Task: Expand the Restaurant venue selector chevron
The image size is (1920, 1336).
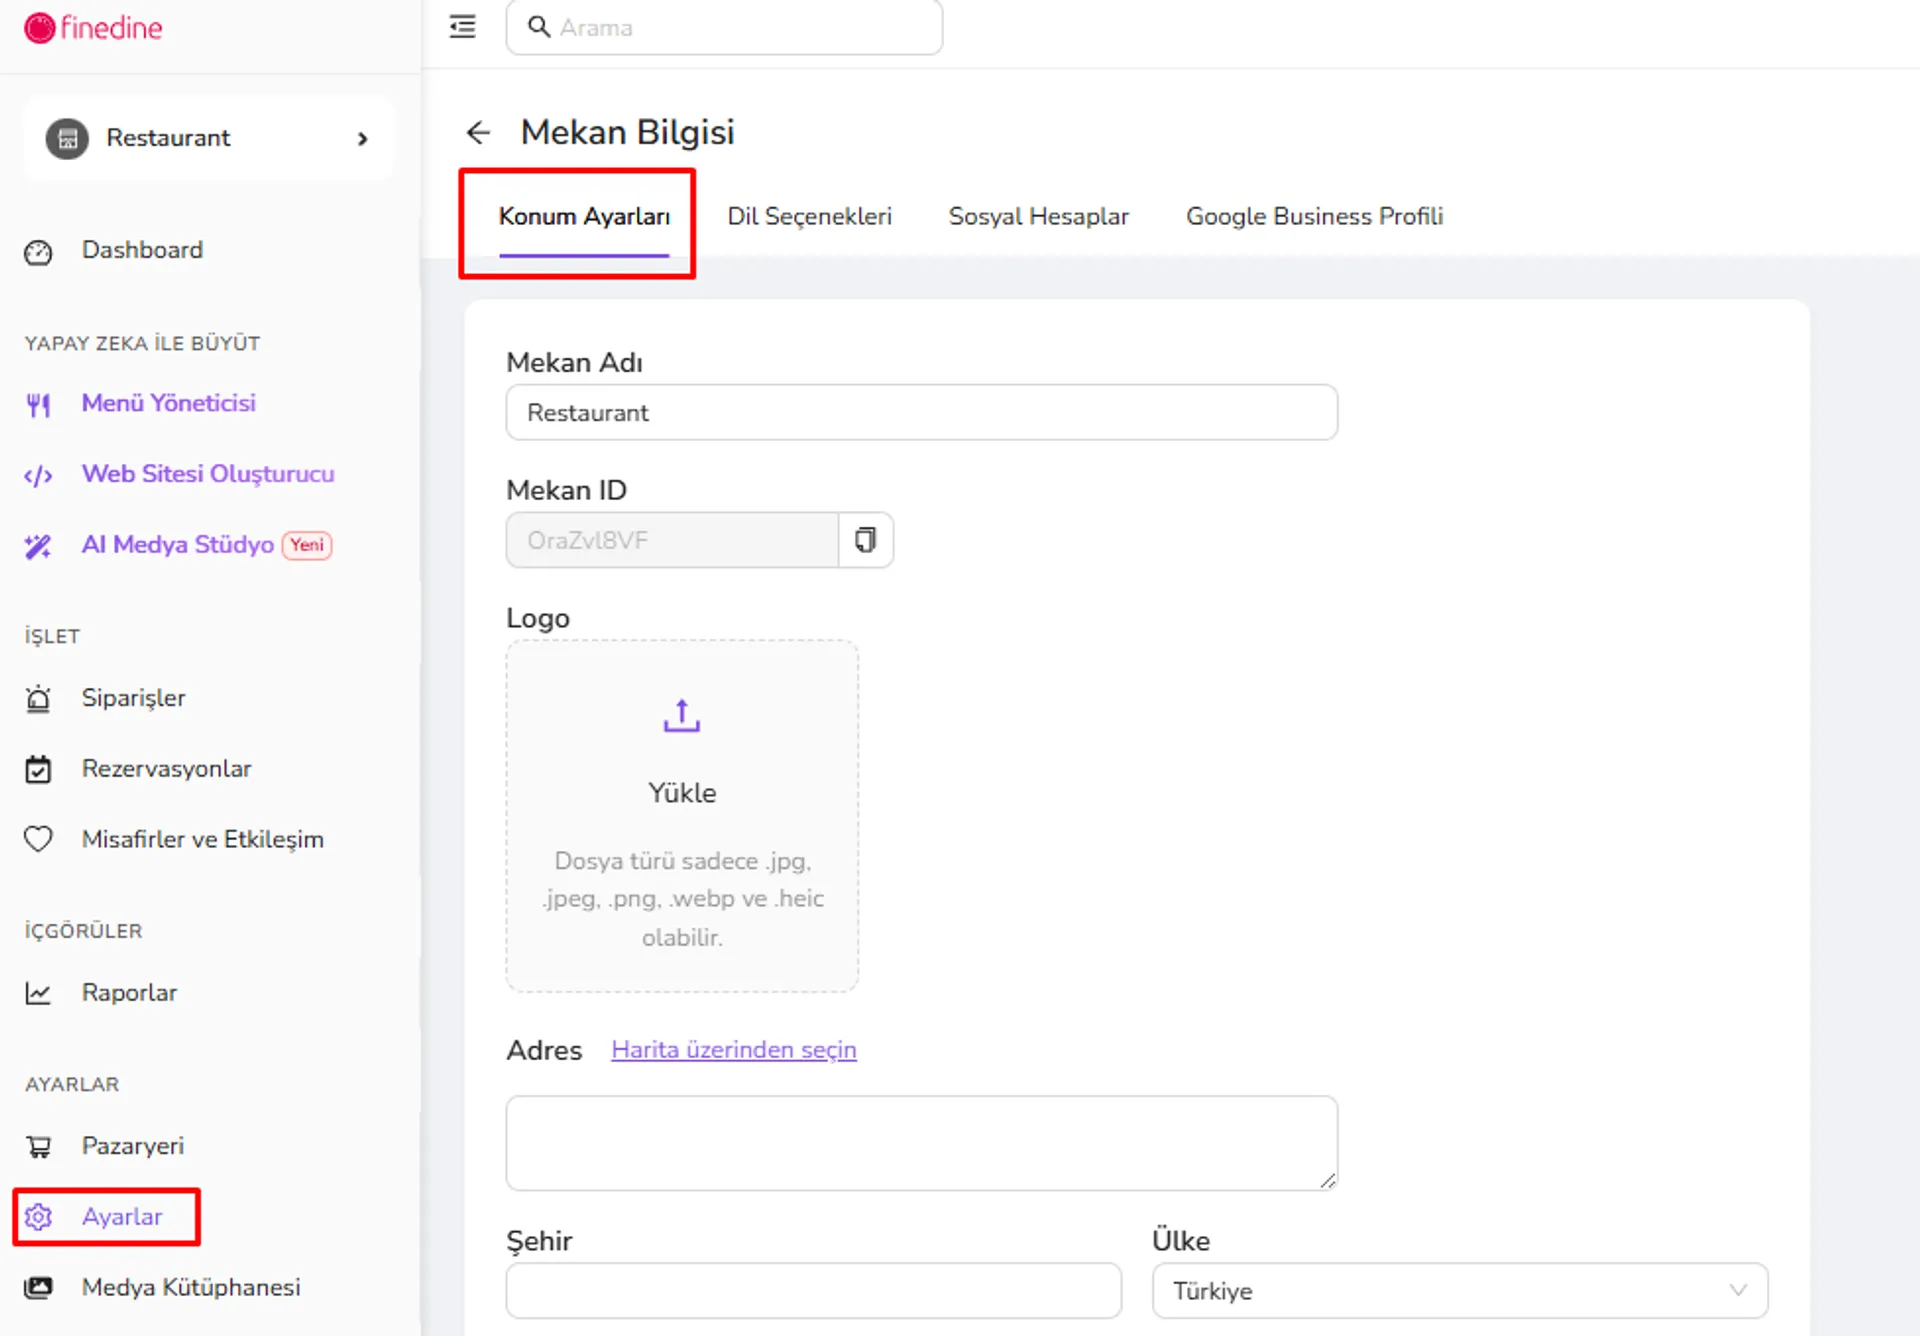Action: [363, 139]
